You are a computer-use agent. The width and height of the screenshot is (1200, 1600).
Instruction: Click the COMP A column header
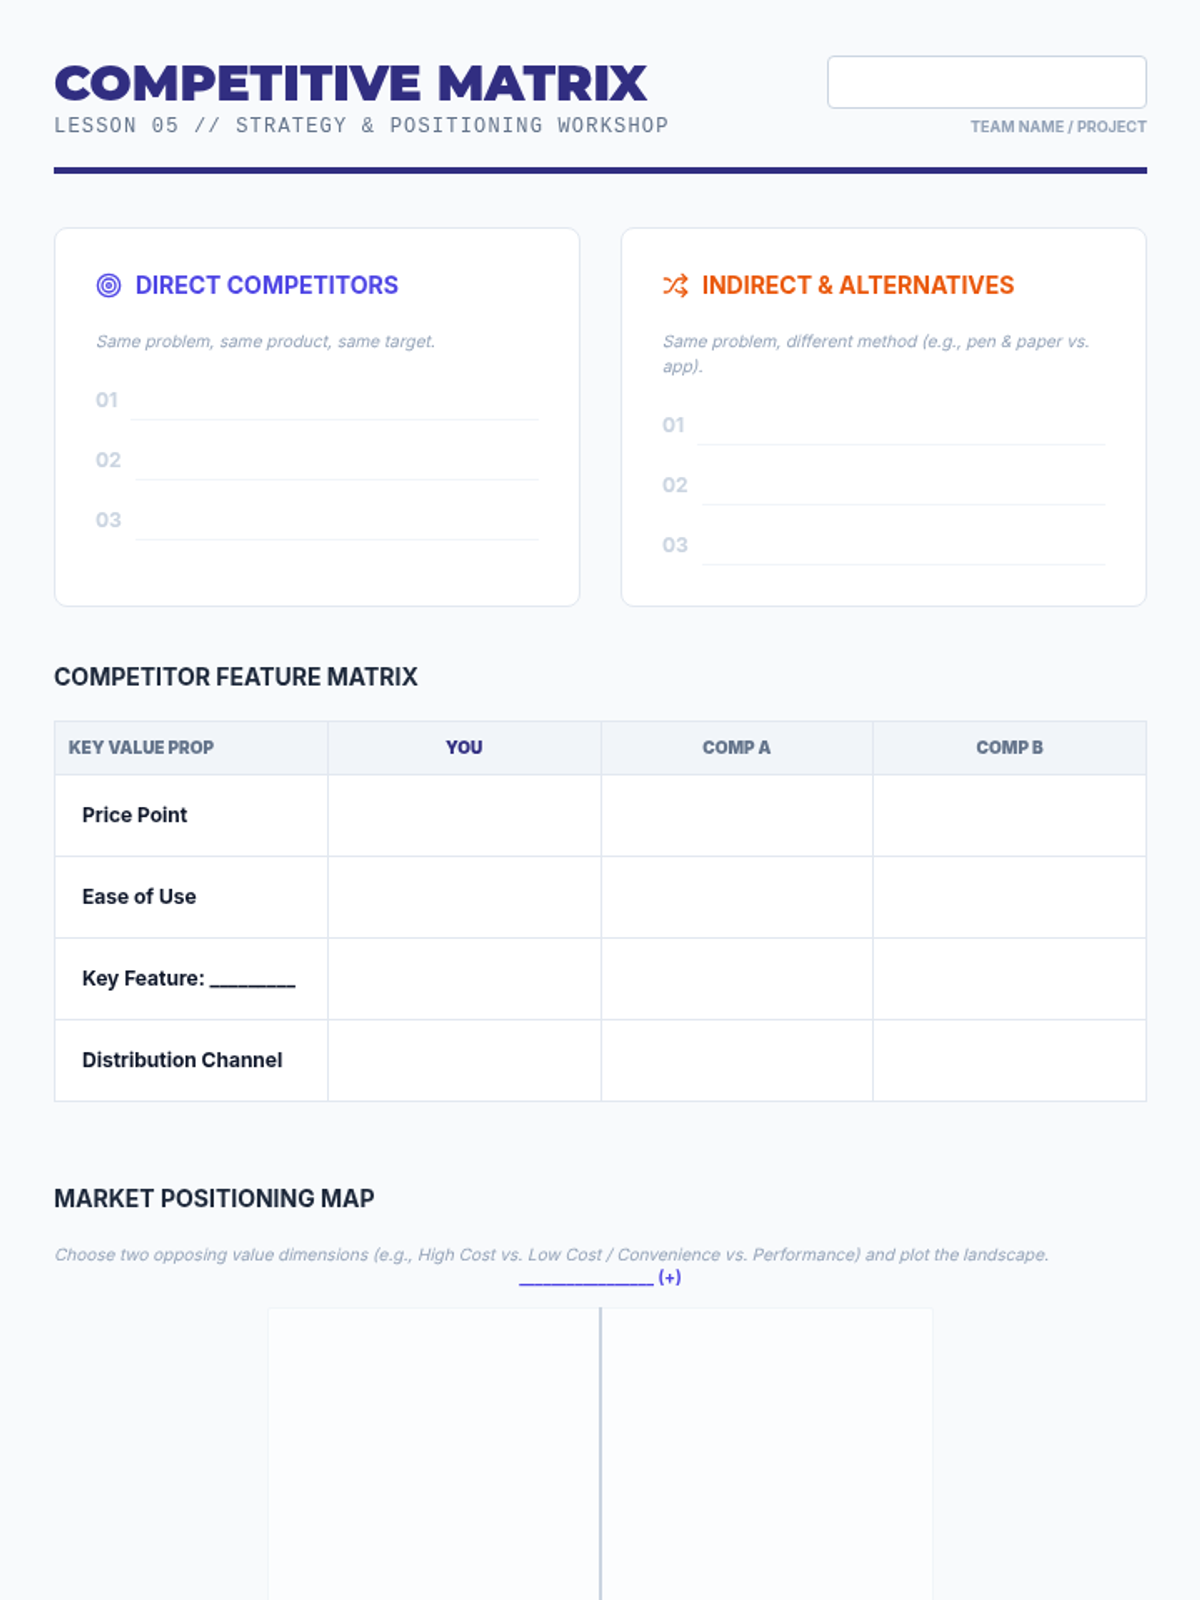tap(736, 748)
